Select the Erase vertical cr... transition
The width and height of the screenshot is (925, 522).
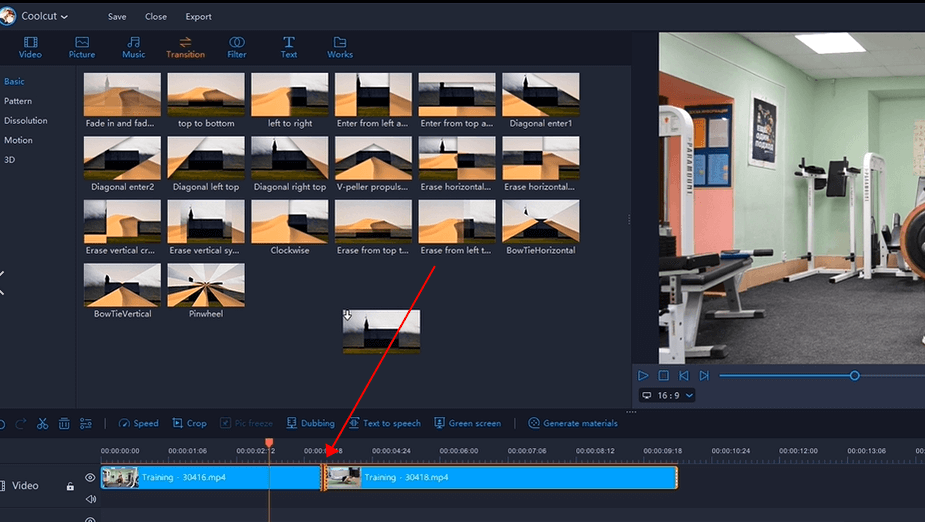point(122,228)
